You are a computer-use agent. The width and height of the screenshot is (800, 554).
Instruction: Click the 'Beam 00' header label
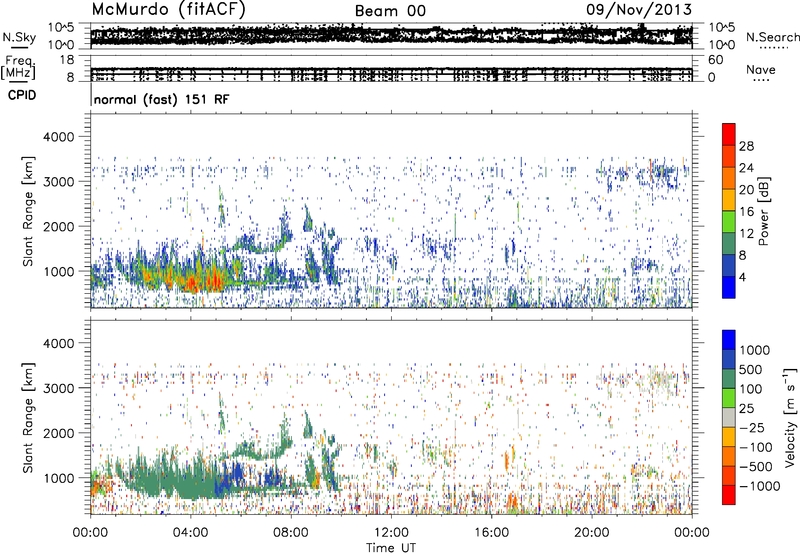390,11
